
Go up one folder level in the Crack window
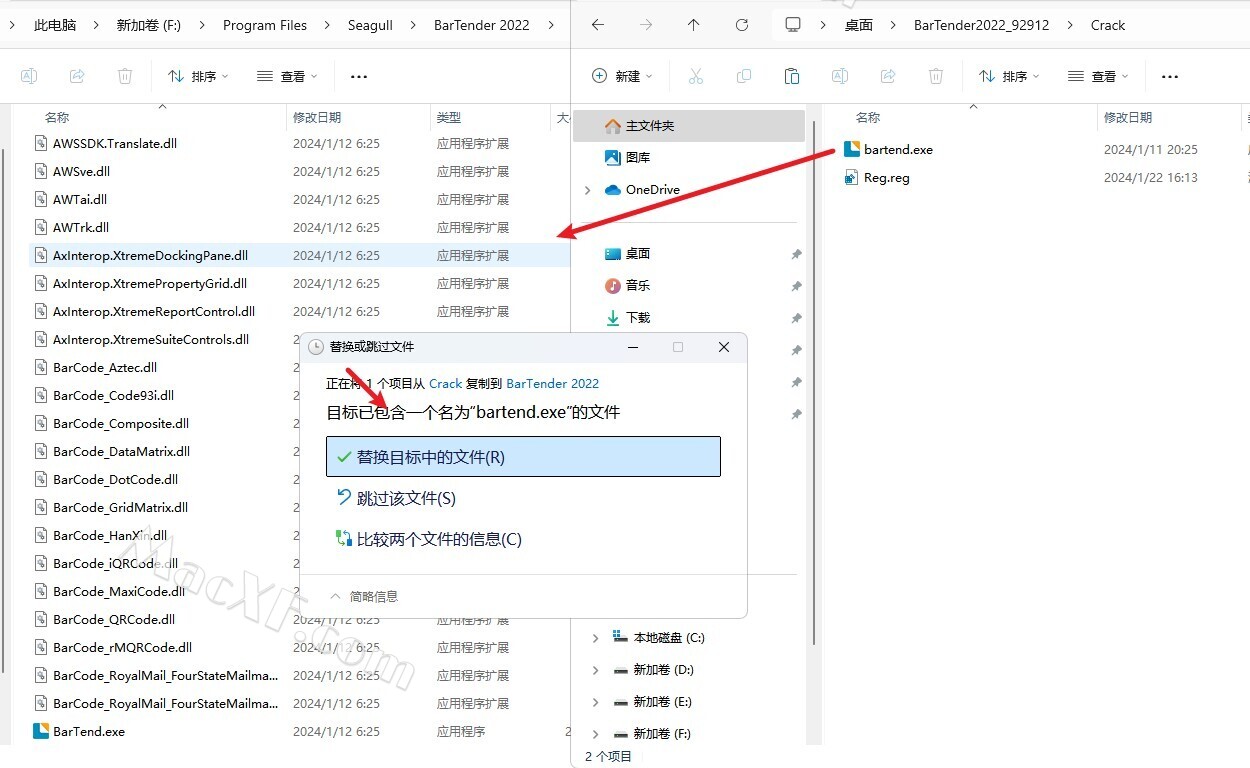coord(693,25)
